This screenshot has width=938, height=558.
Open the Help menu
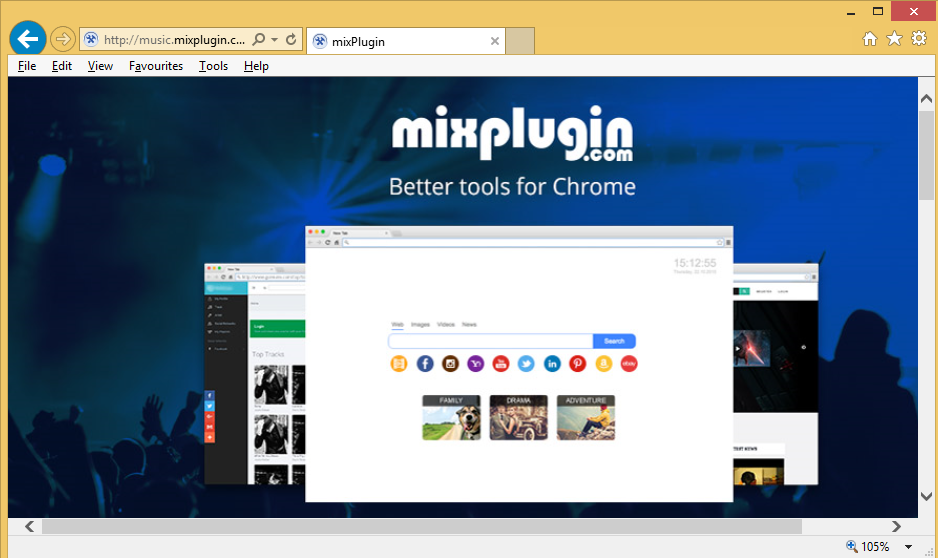pyautogui.click(x=256, y=66)
